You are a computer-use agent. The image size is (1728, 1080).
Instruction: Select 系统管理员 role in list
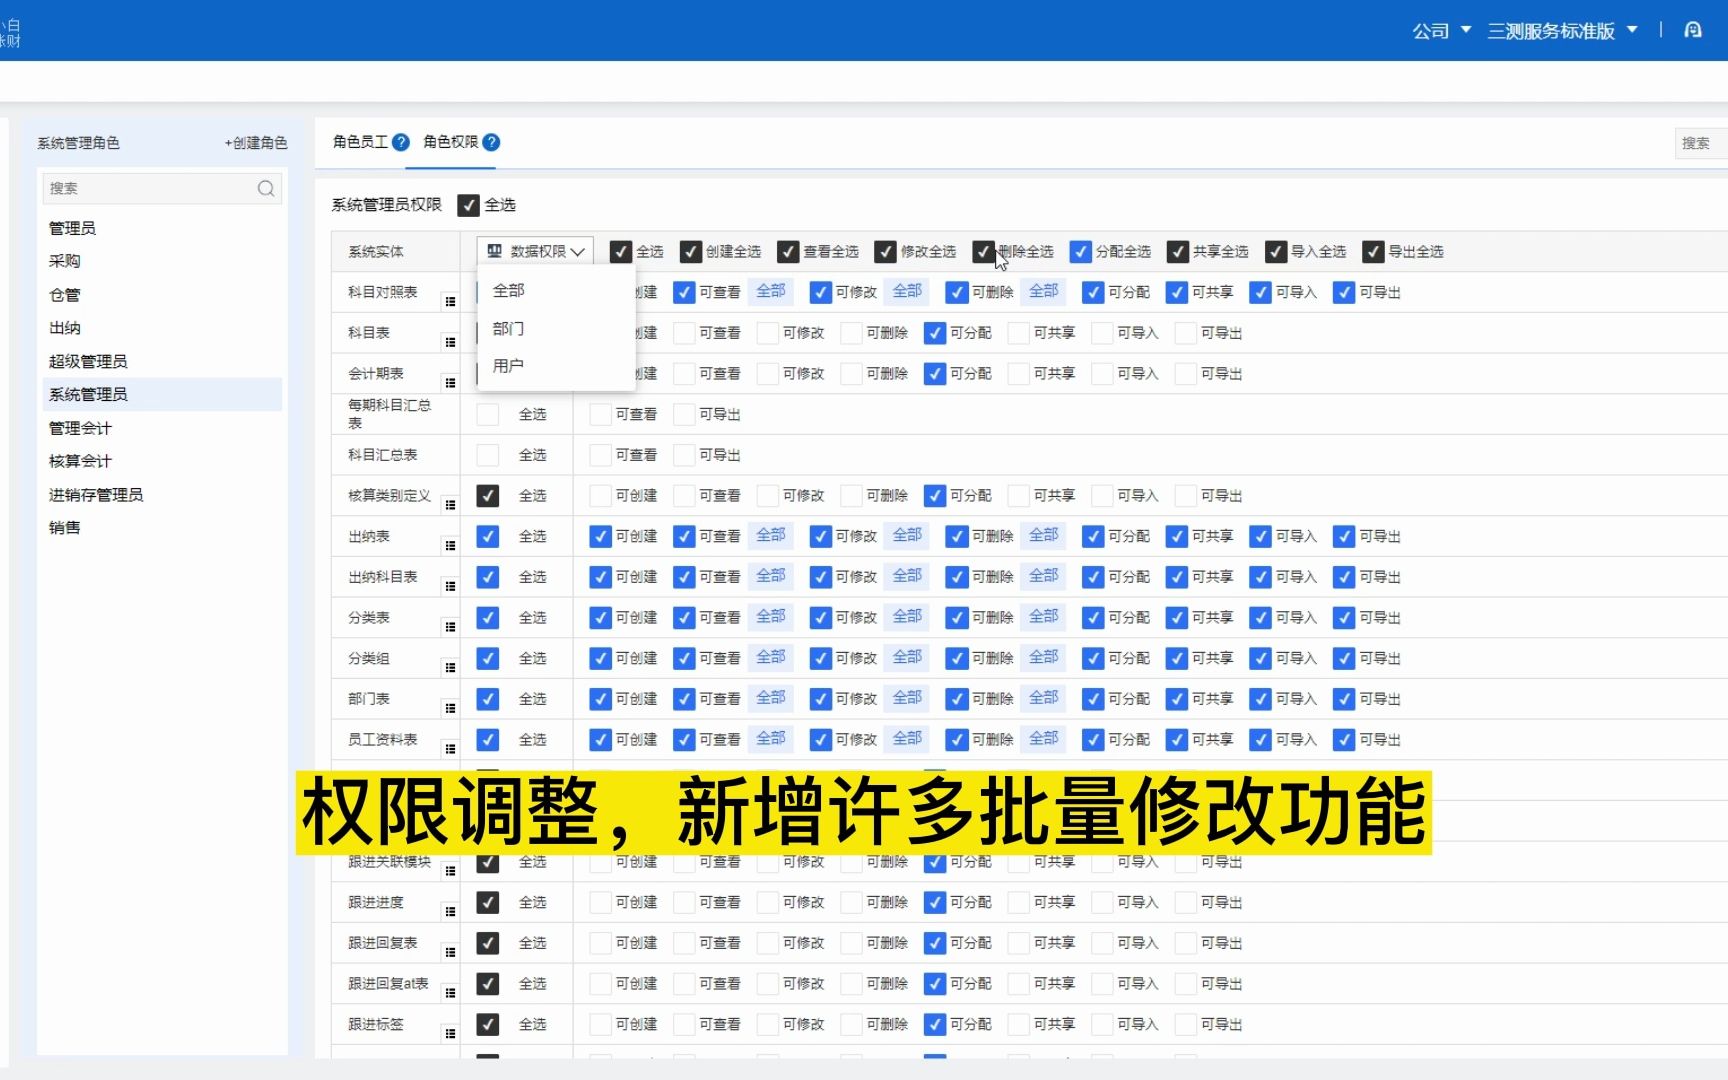(x=162, y=394)
